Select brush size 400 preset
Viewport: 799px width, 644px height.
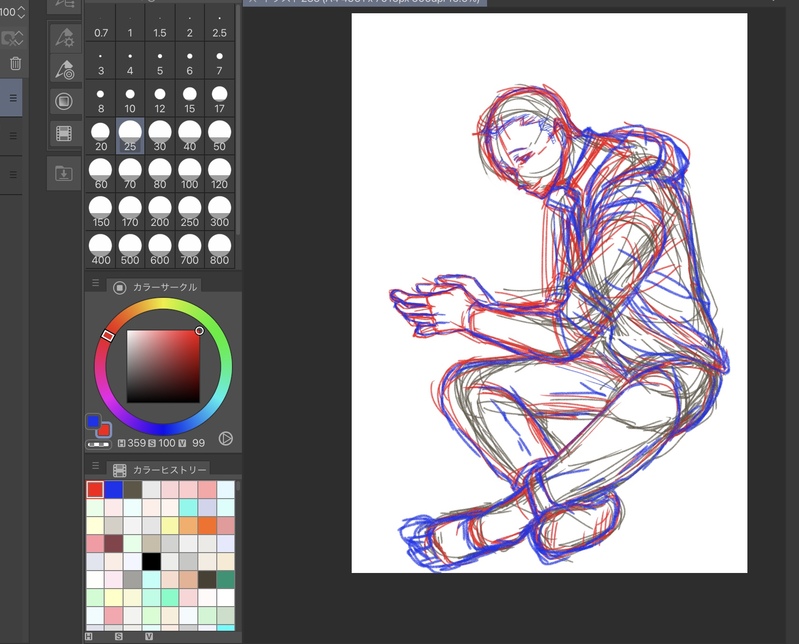(101, 249)
